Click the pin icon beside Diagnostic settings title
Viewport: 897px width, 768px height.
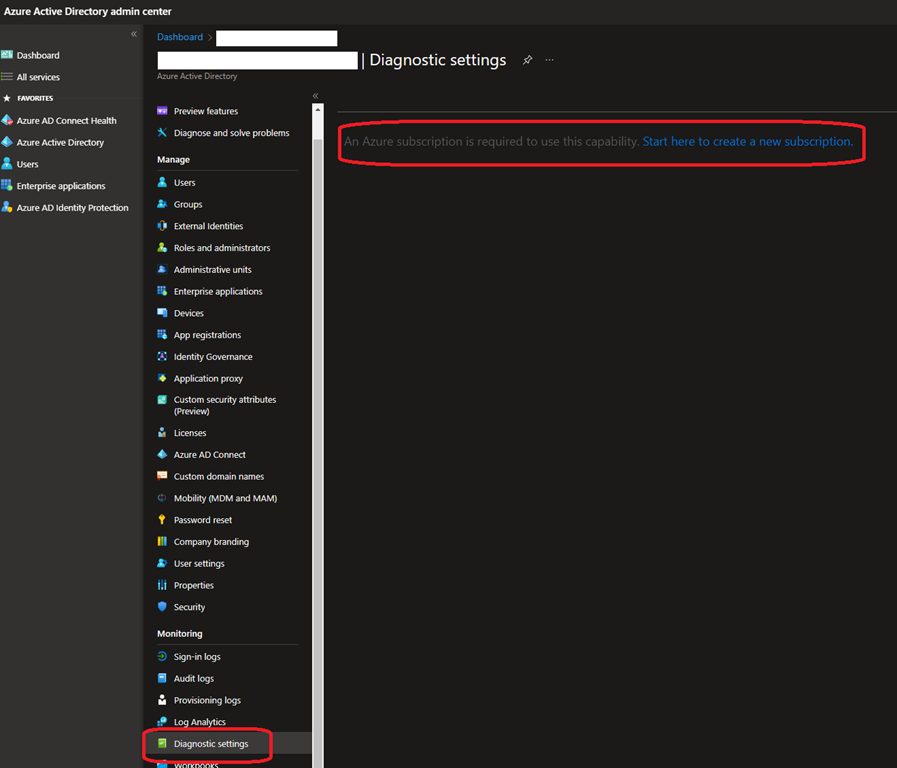click(x=528, y=60)
